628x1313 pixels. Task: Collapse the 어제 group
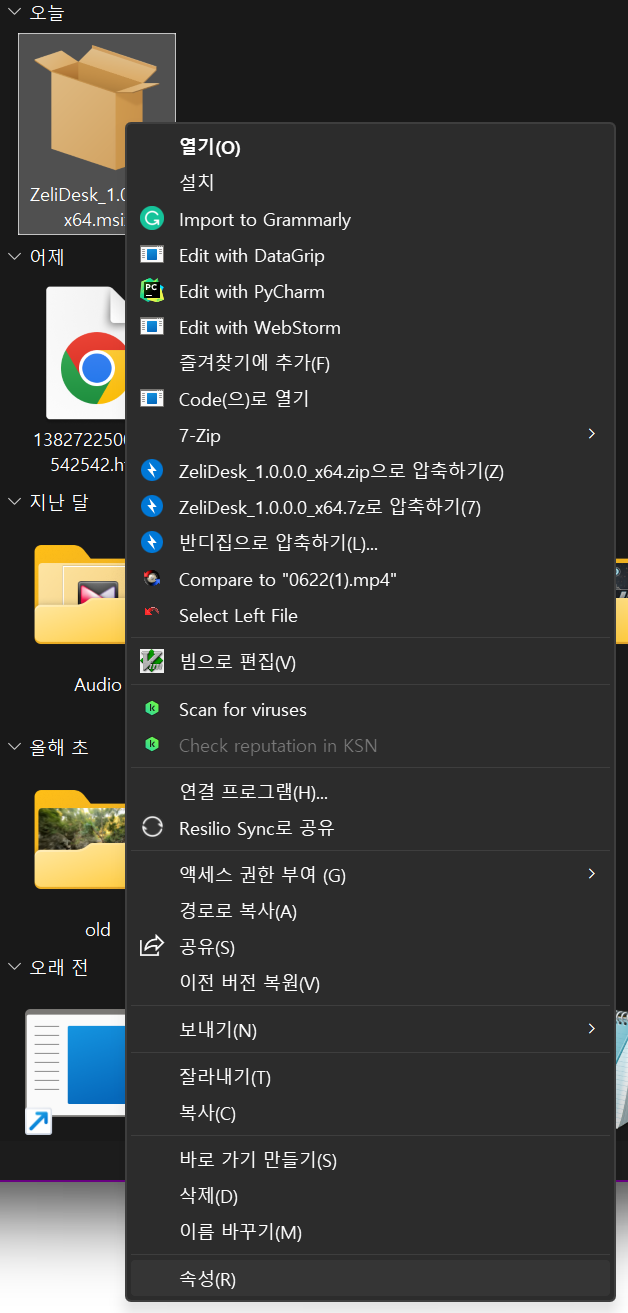click(14, 256)
